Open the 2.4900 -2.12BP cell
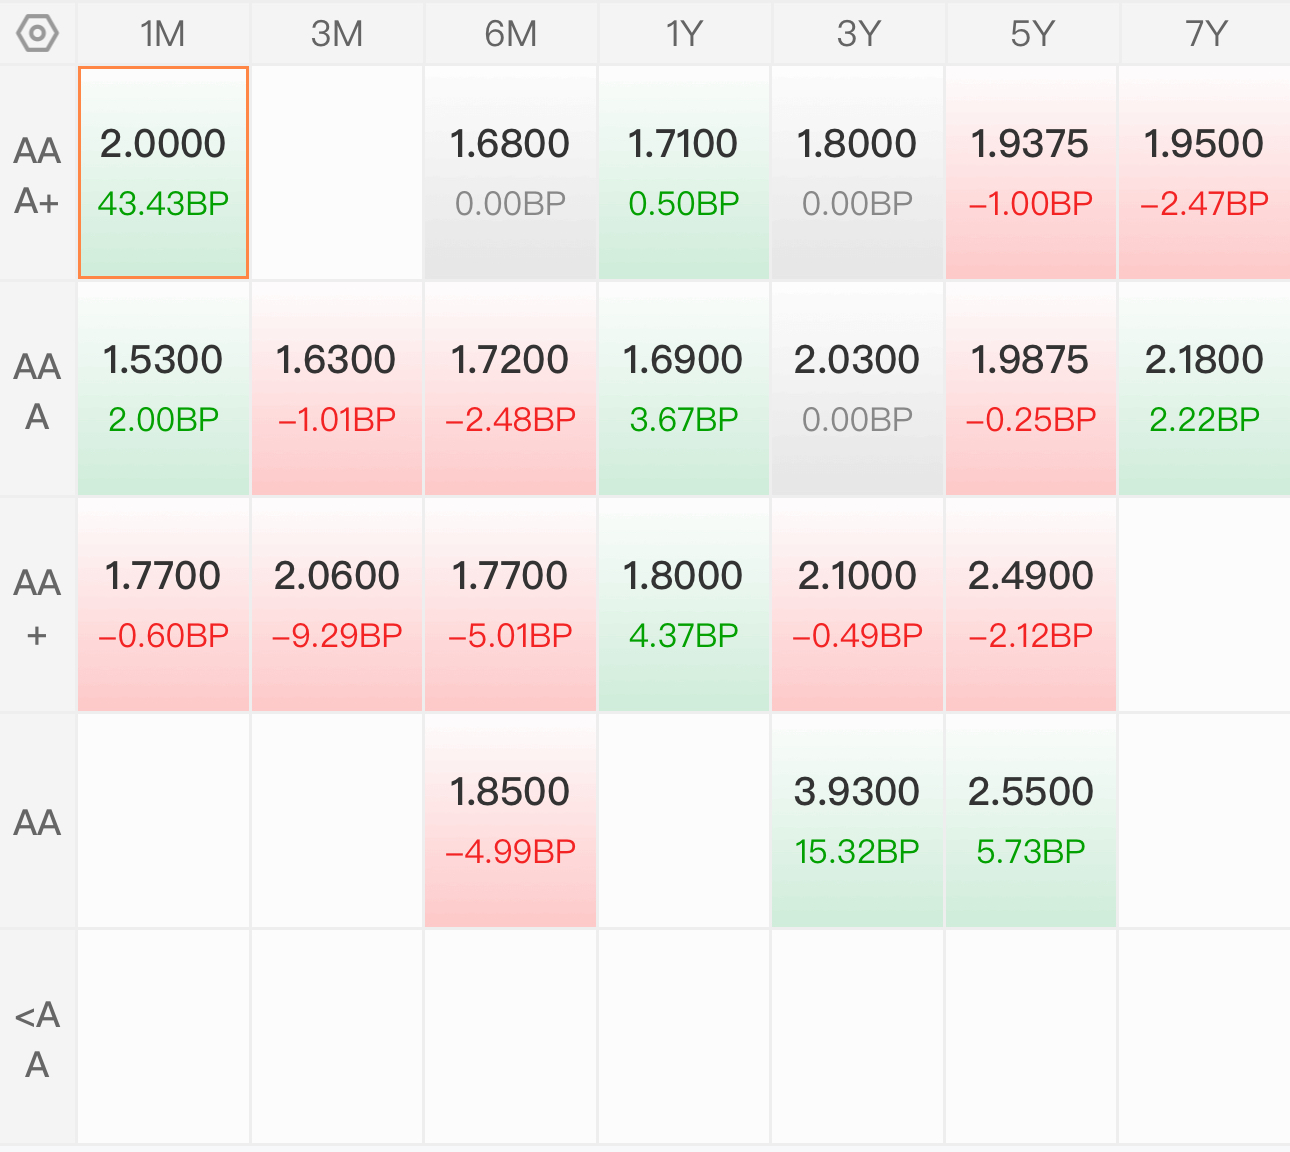 (x=1031, y=605)
